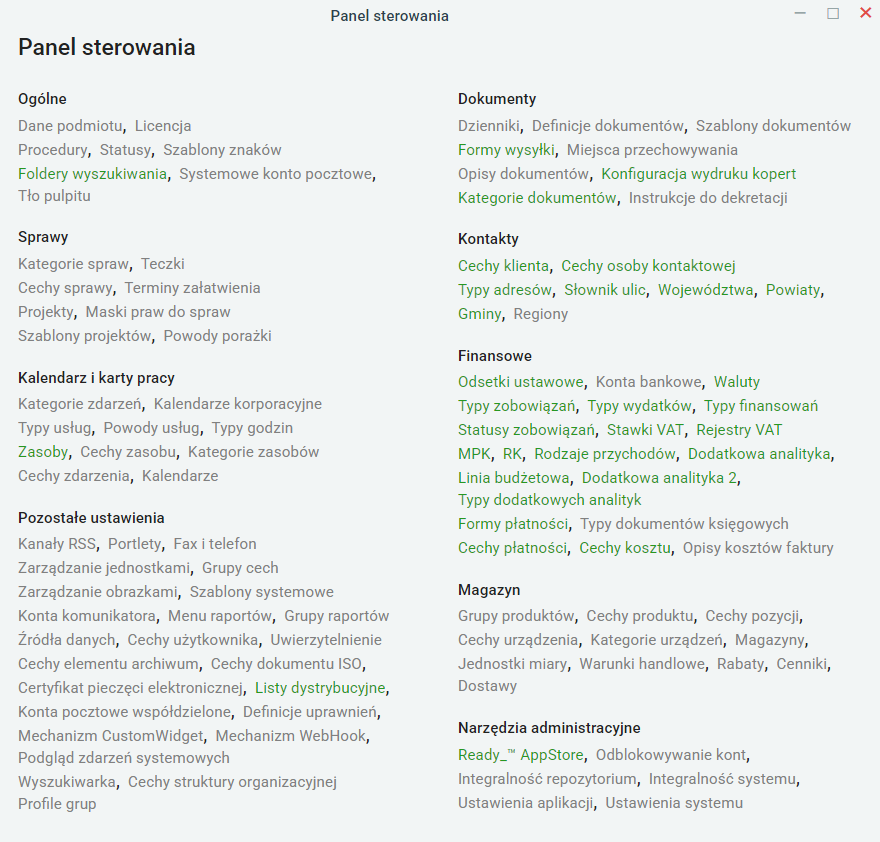Open Szablony znaków under Ogólne
Viewport: 880px width, 842px height.
tap(222, 150)
